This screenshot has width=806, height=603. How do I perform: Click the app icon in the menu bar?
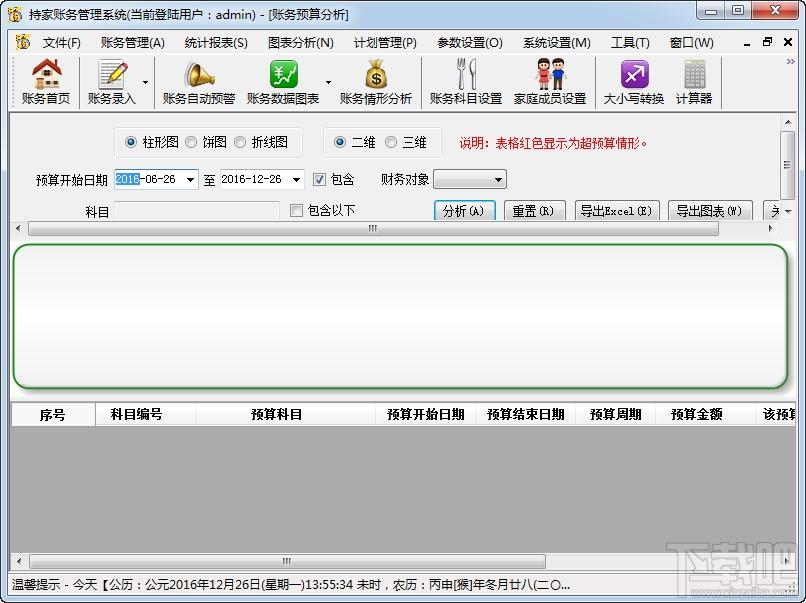(23, 42)
